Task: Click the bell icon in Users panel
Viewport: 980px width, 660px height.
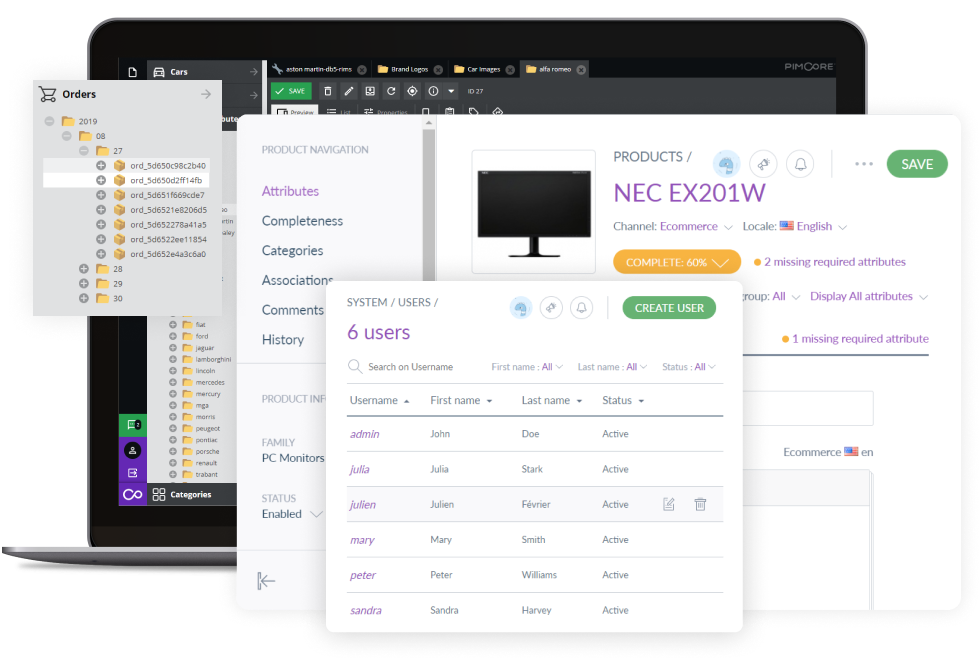Action: [x=581, y=308]
